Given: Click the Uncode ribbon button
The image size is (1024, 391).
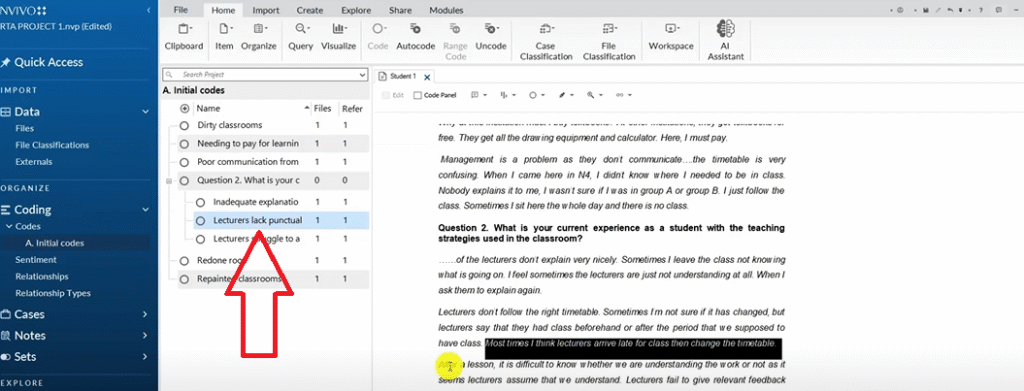Looking at the screenshot, I should coord(490,37).
